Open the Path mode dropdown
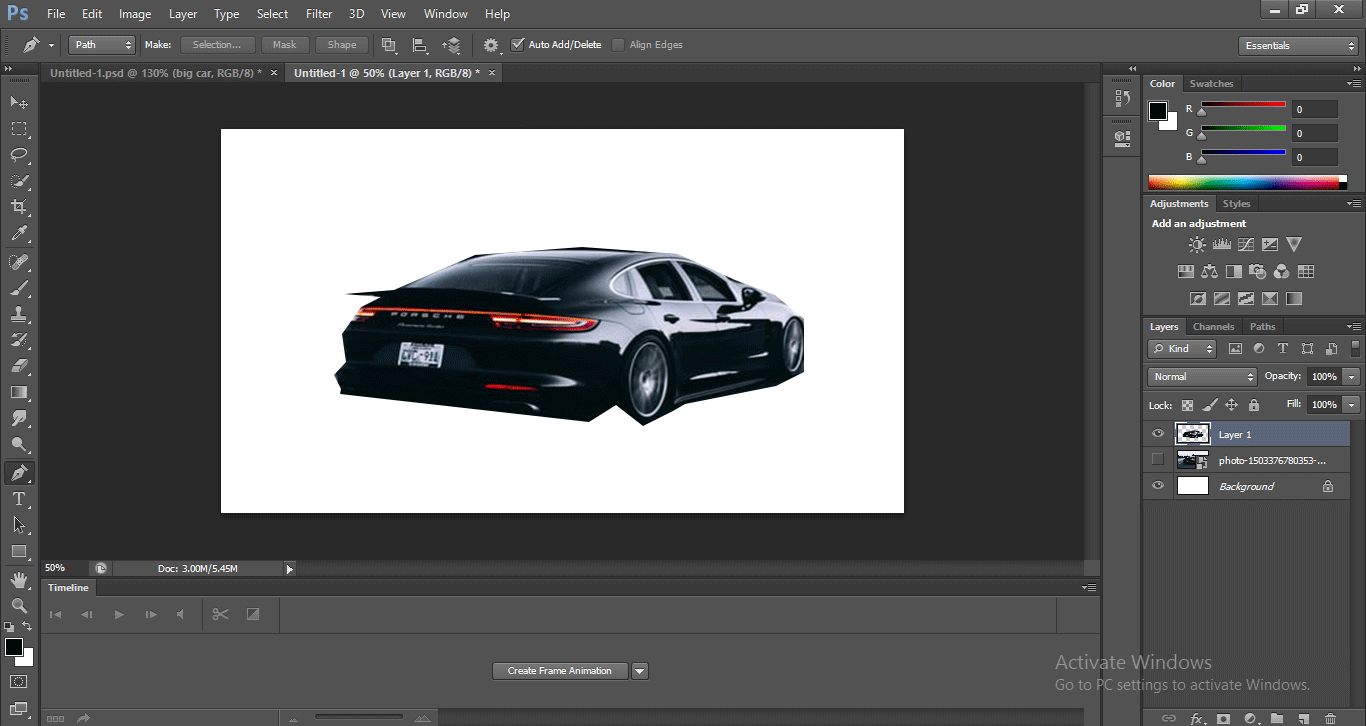This screenshot has height=726, width=1366. (101, 45)
